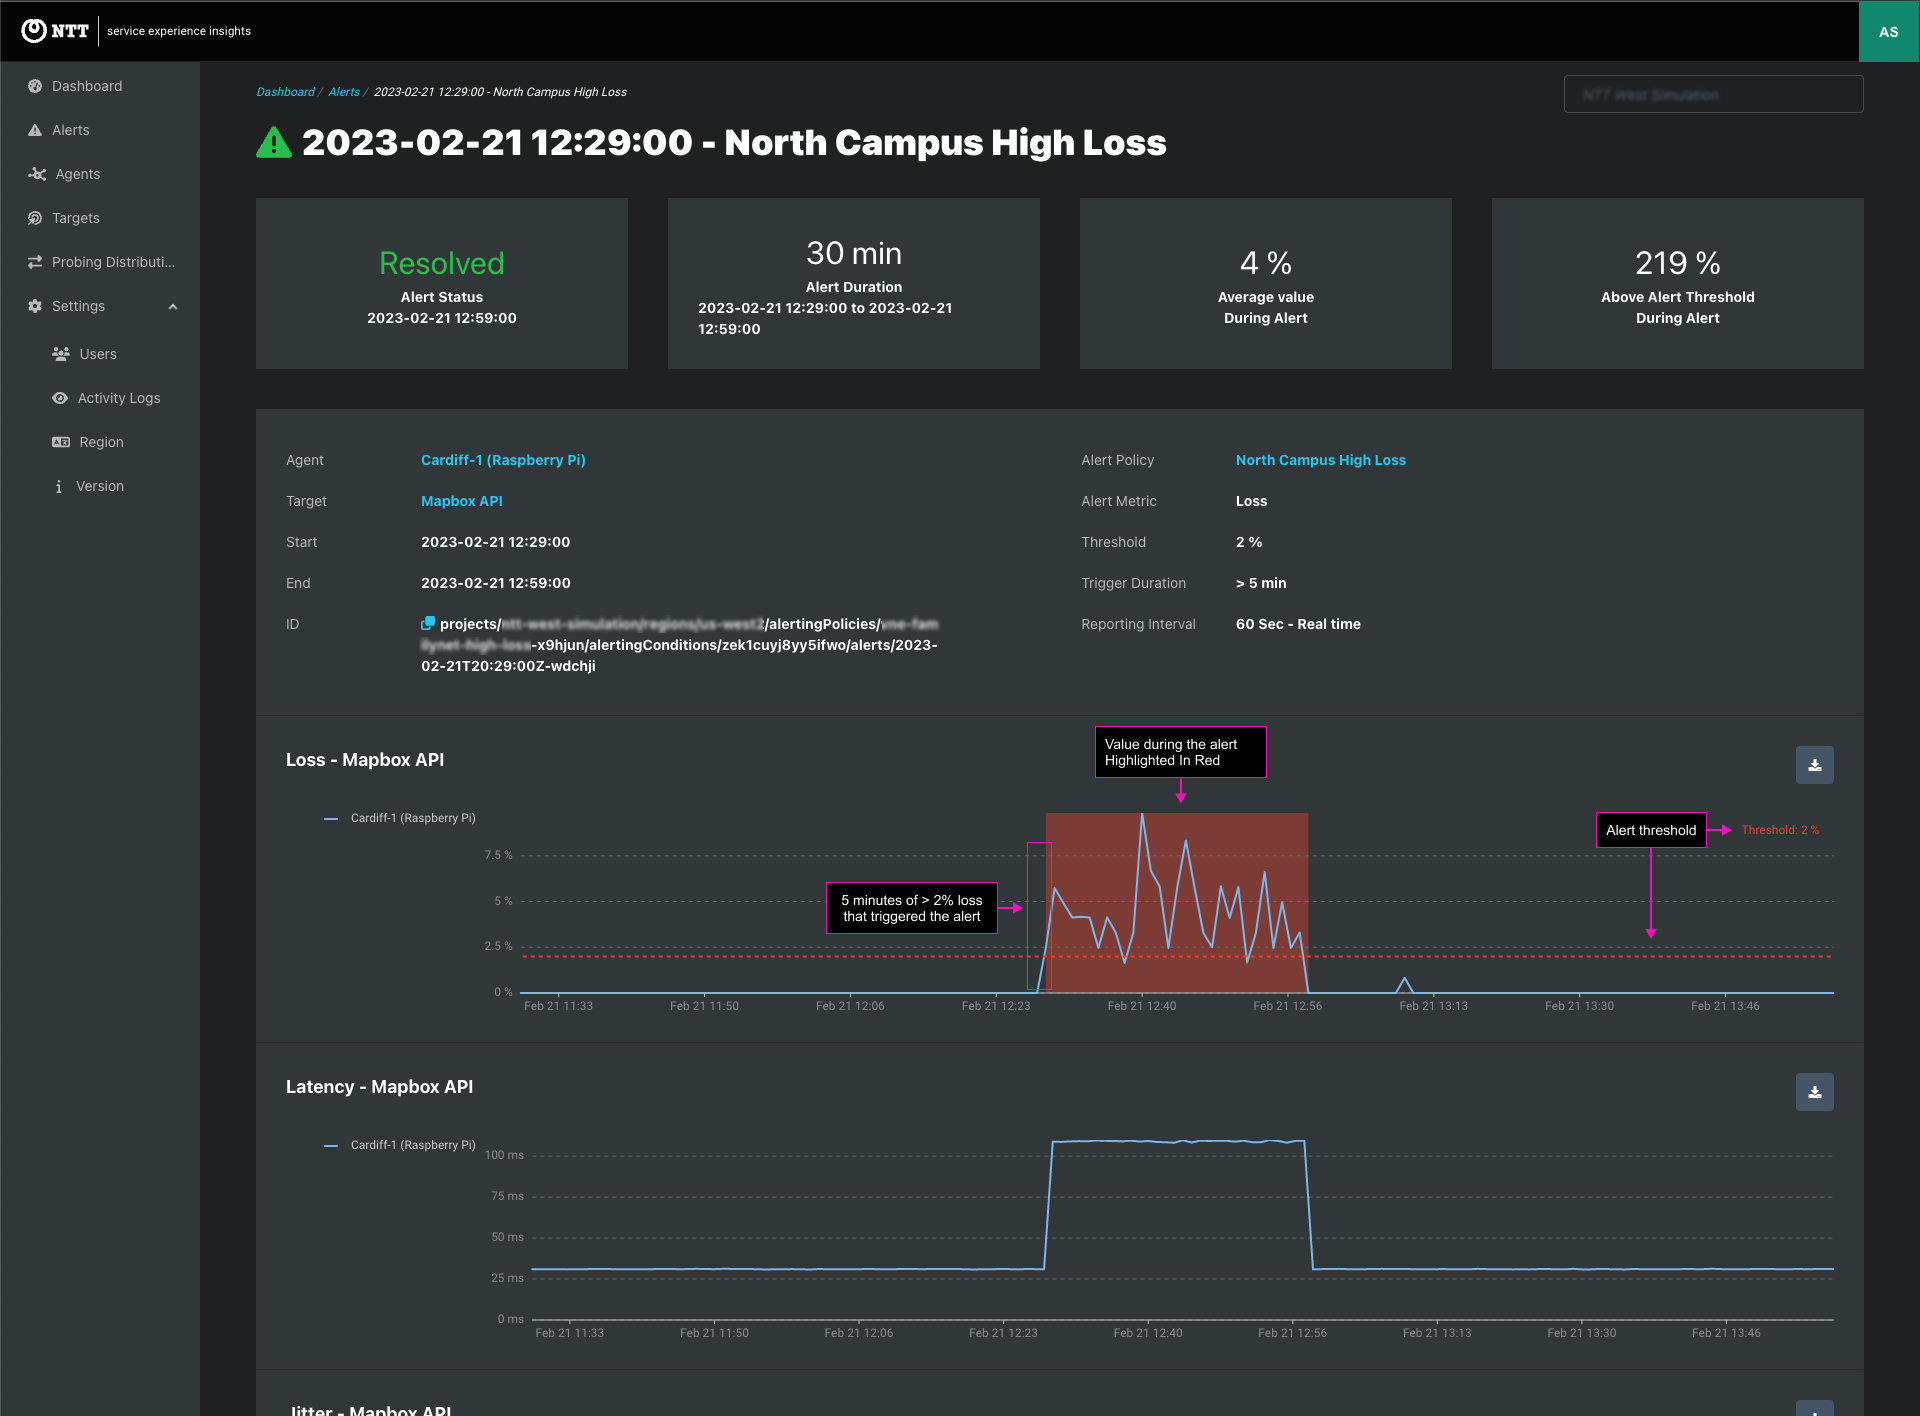Click the 219 % Above Alert Threshold card
This screenshot has width=1920, height=1416.
(x=1678, y=283)
